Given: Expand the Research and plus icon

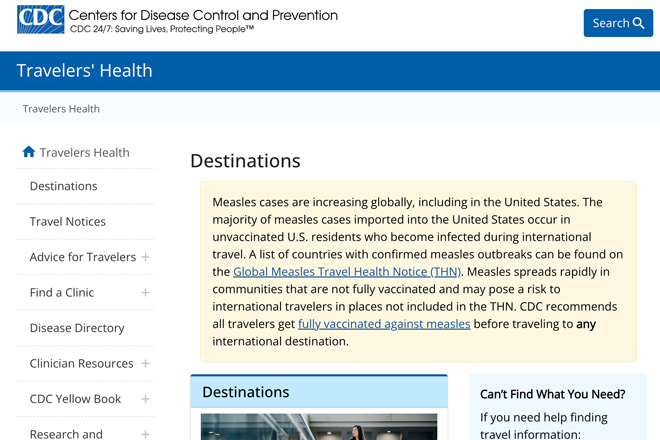Looking at the screenshot, I should pyautogui.click(x=145, y=434).
